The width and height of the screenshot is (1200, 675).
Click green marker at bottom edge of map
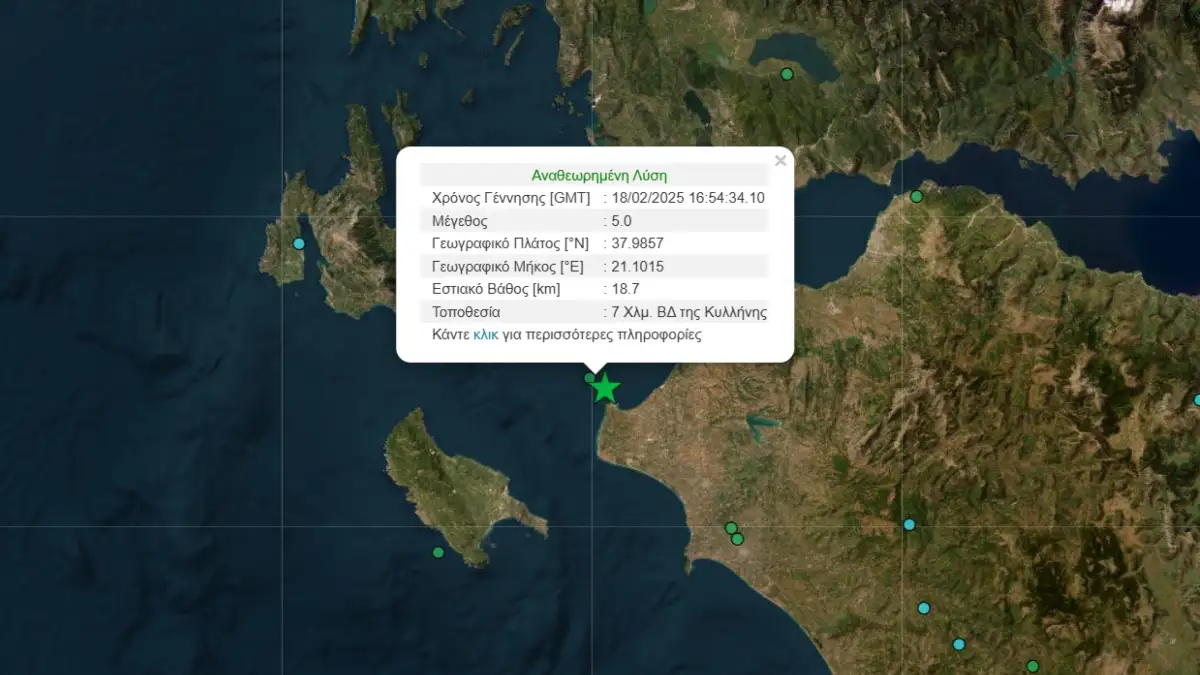[x=1033, y=666]
